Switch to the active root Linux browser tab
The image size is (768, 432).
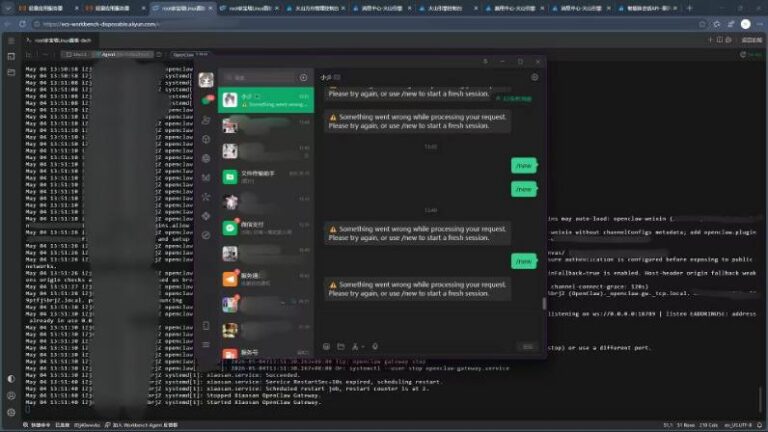pyautogui.click(x=183, y=8)
